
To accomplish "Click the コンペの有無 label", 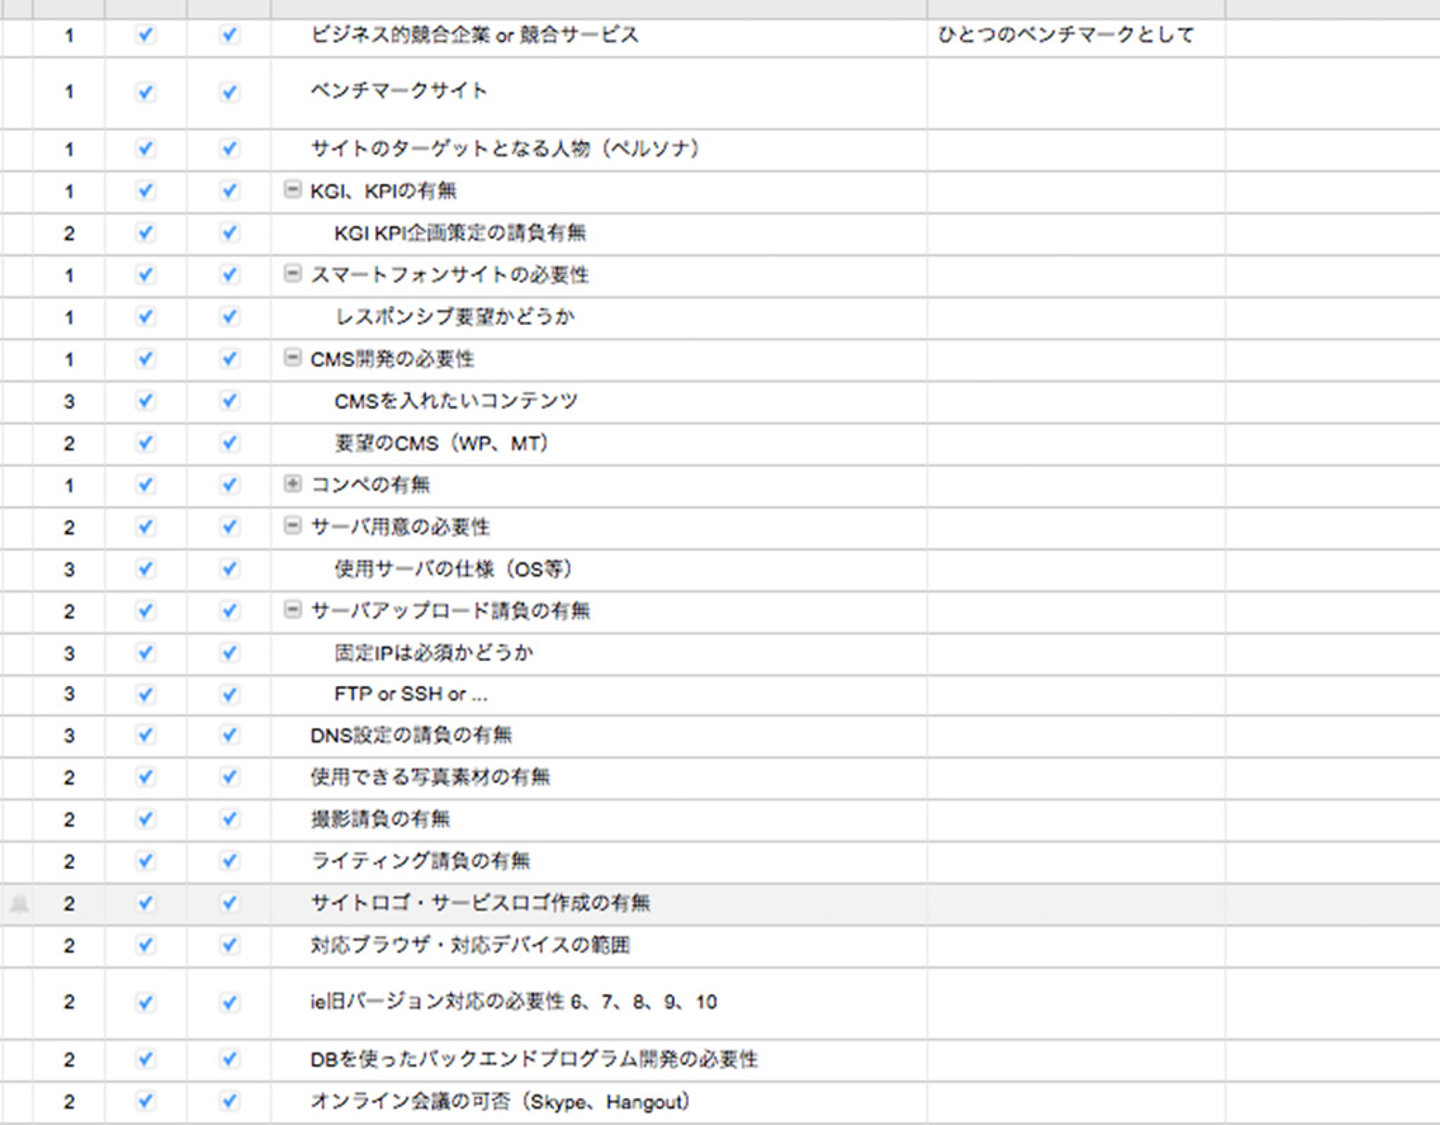I will click(370, 485).
